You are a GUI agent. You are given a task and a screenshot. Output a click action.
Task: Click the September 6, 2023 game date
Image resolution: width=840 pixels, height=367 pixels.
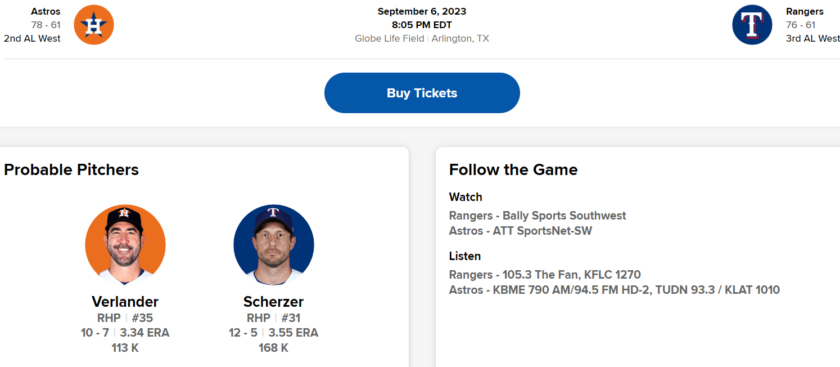coord(422,11)
